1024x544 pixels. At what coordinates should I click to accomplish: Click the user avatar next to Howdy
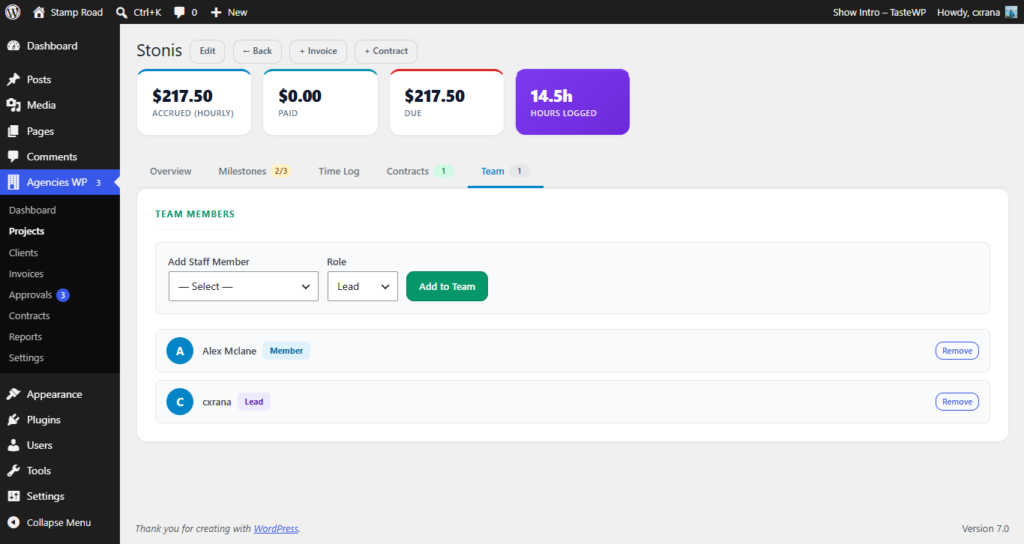click(1011, 12)
